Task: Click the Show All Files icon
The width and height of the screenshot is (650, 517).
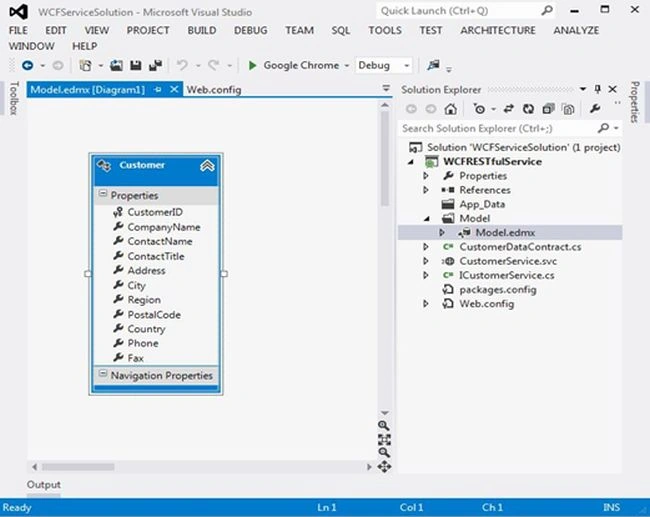Action: 568,109
